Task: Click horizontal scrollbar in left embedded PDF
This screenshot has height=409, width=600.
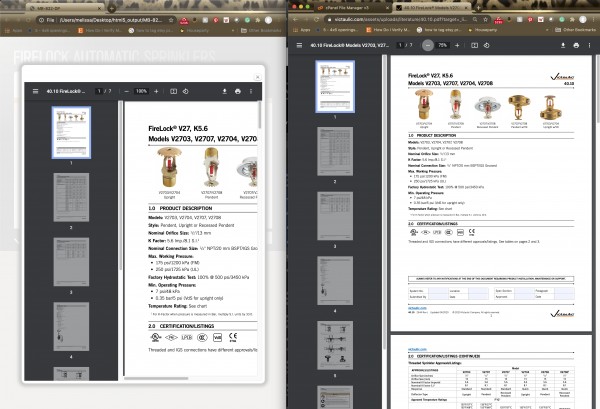Action: coord(156,378)
